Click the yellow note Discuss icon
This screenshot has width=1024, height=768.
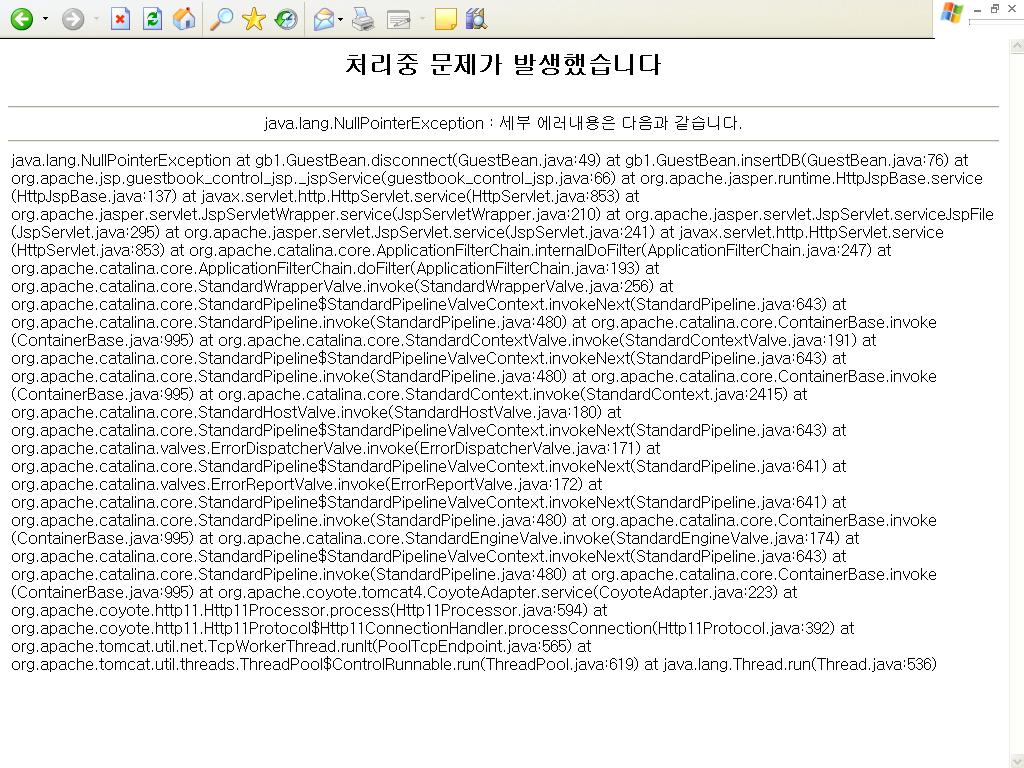pyautogui.click(x=445, y=19)
